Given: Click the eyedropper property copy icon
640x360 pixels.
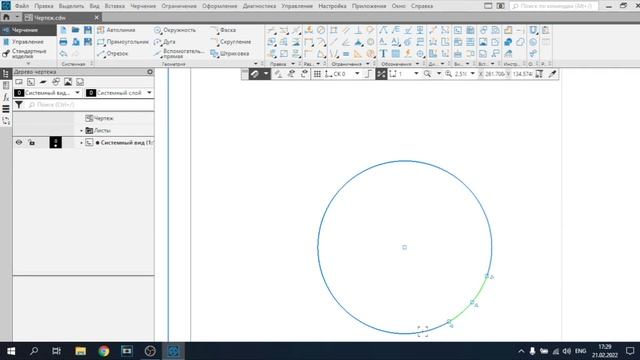Looking at the screenshot, I should click(x=552, y=74).
